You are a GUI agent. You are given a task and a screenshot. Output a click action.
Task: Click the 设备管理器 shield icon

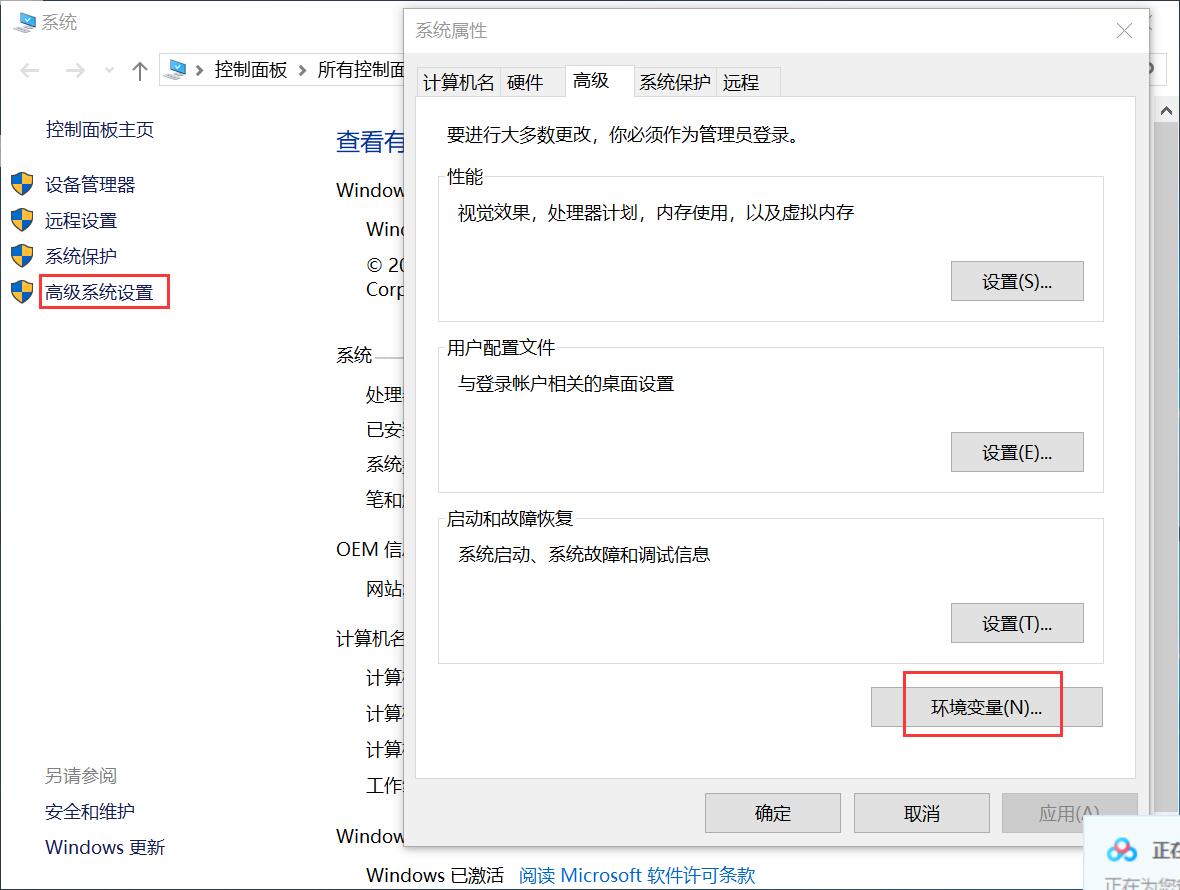(22, 184)
